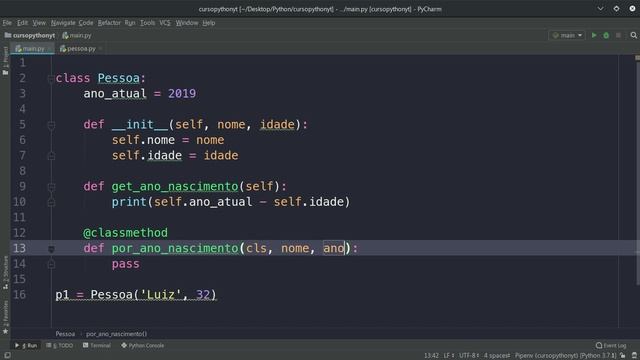Click the por_ano_nascimento() breadcrumb below editor
The height and width of the screenshot is (360, 640).
tap(116, 334)
